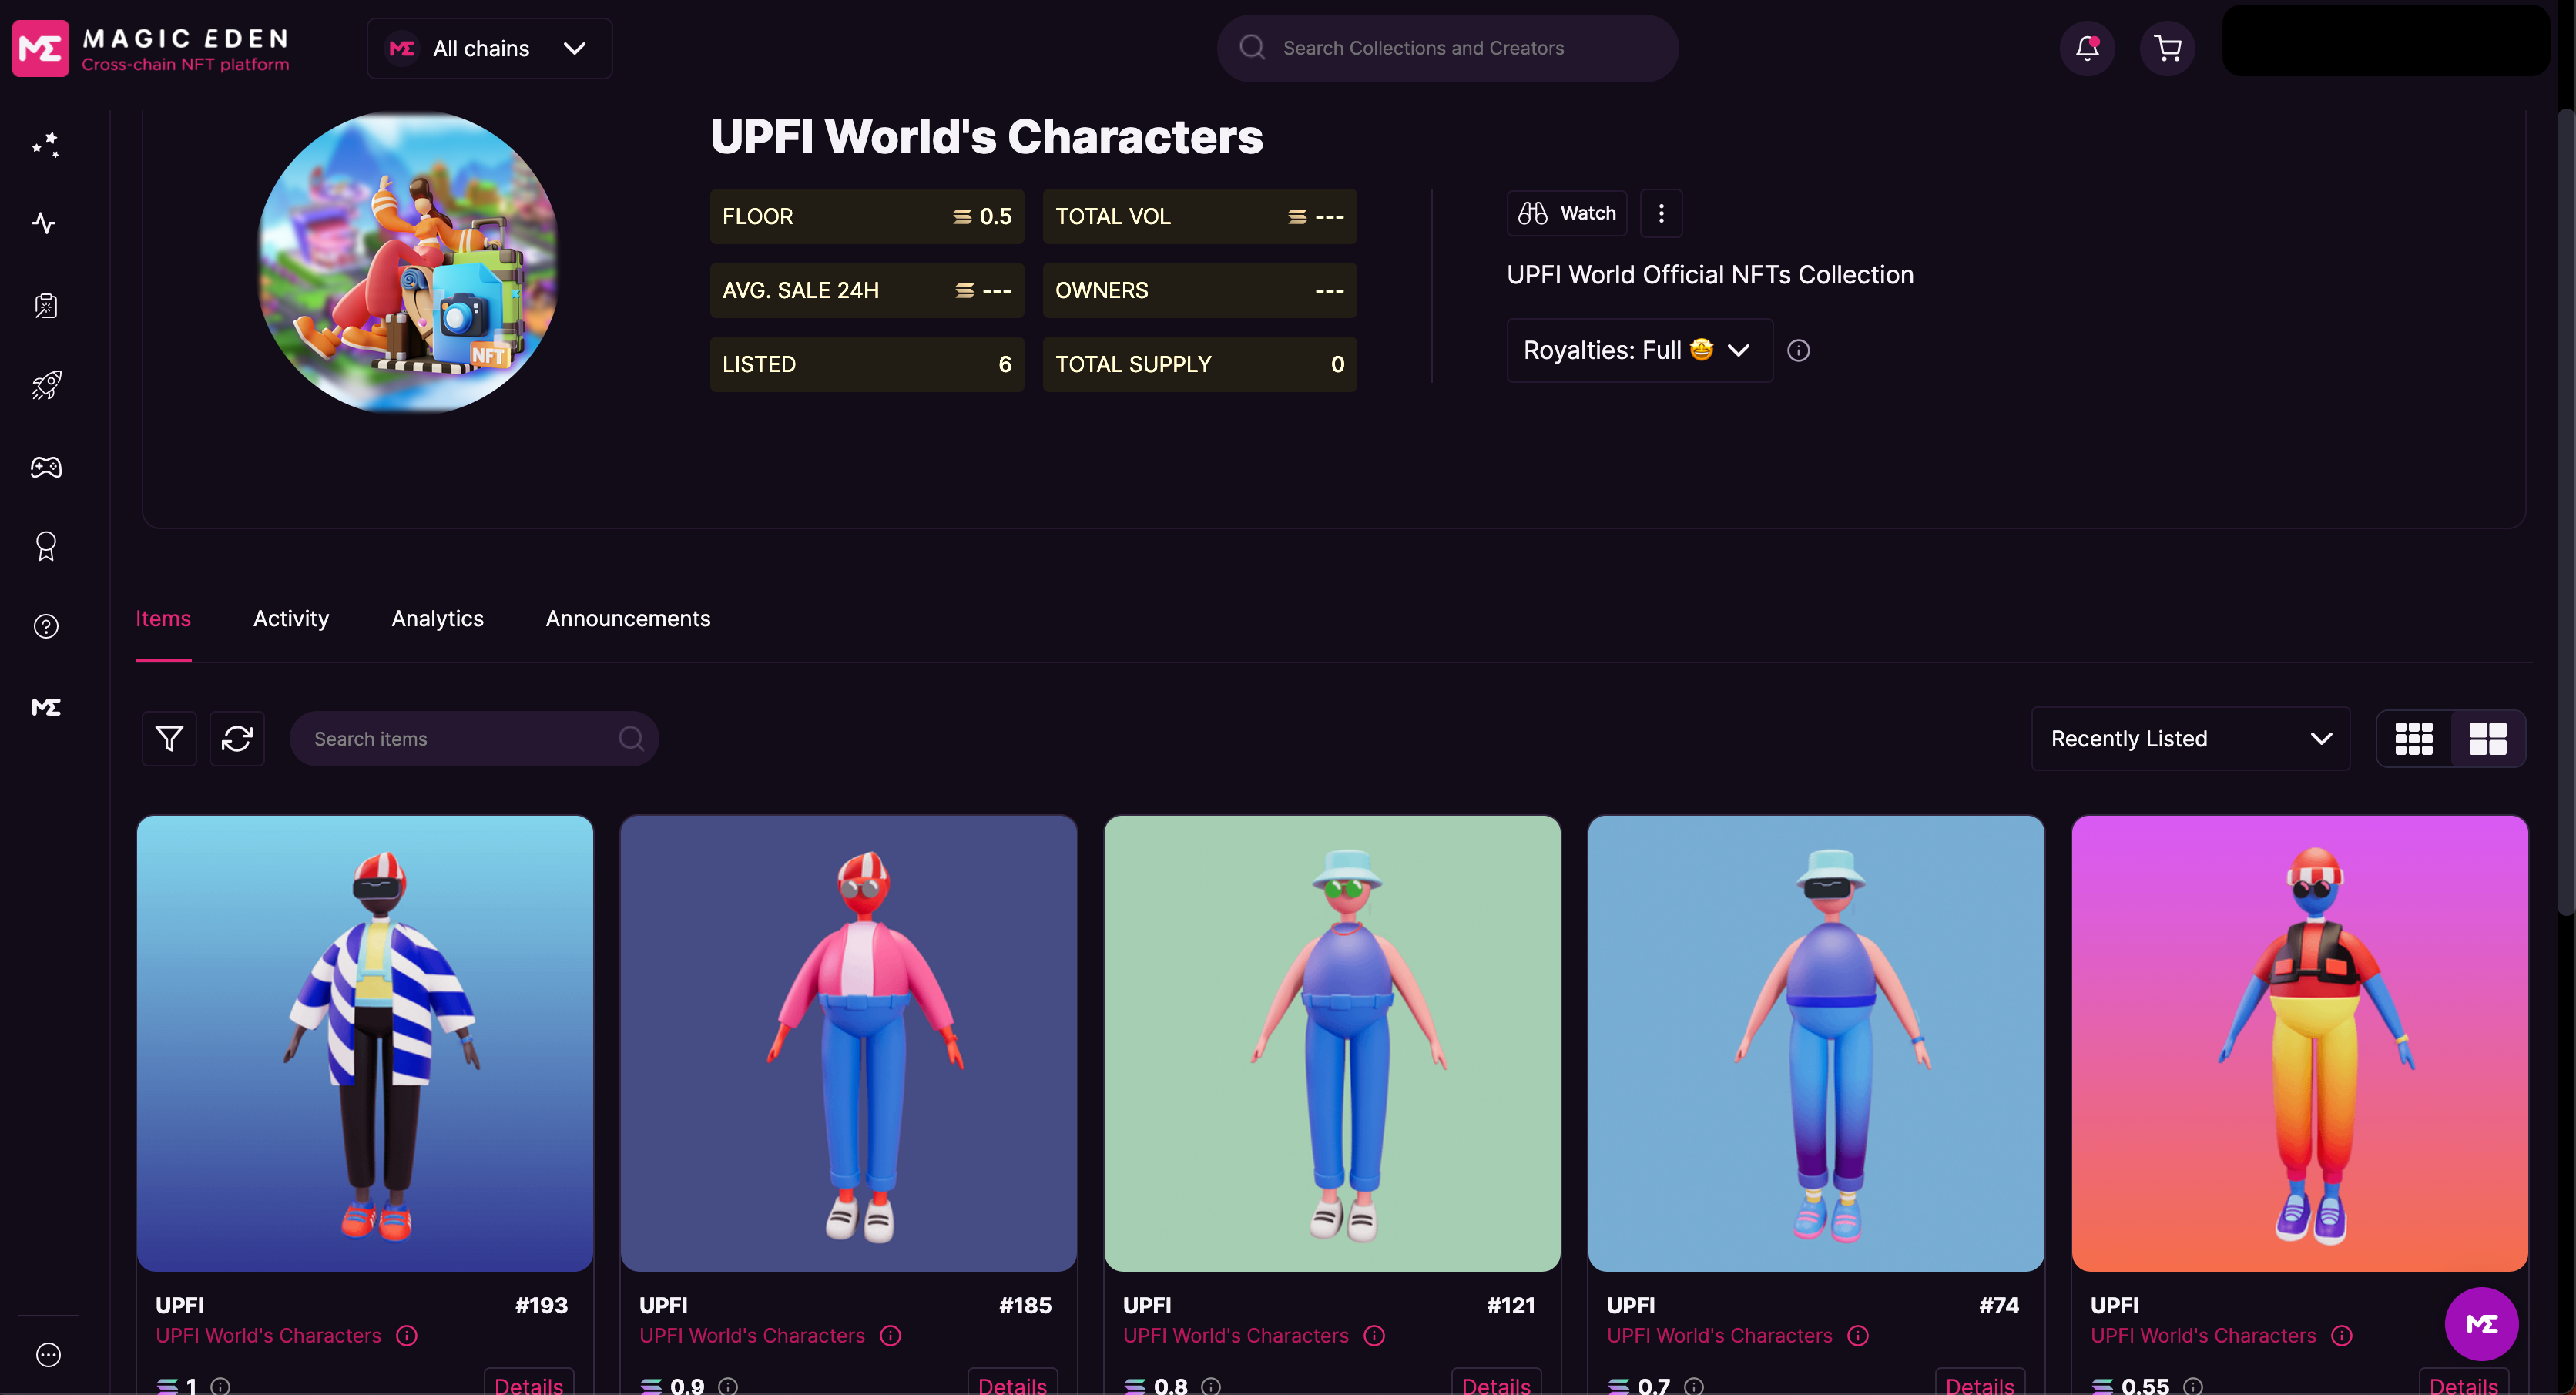Click the magnifier in Search items field
The image size is (2576, 1395).
coord(631,739)
